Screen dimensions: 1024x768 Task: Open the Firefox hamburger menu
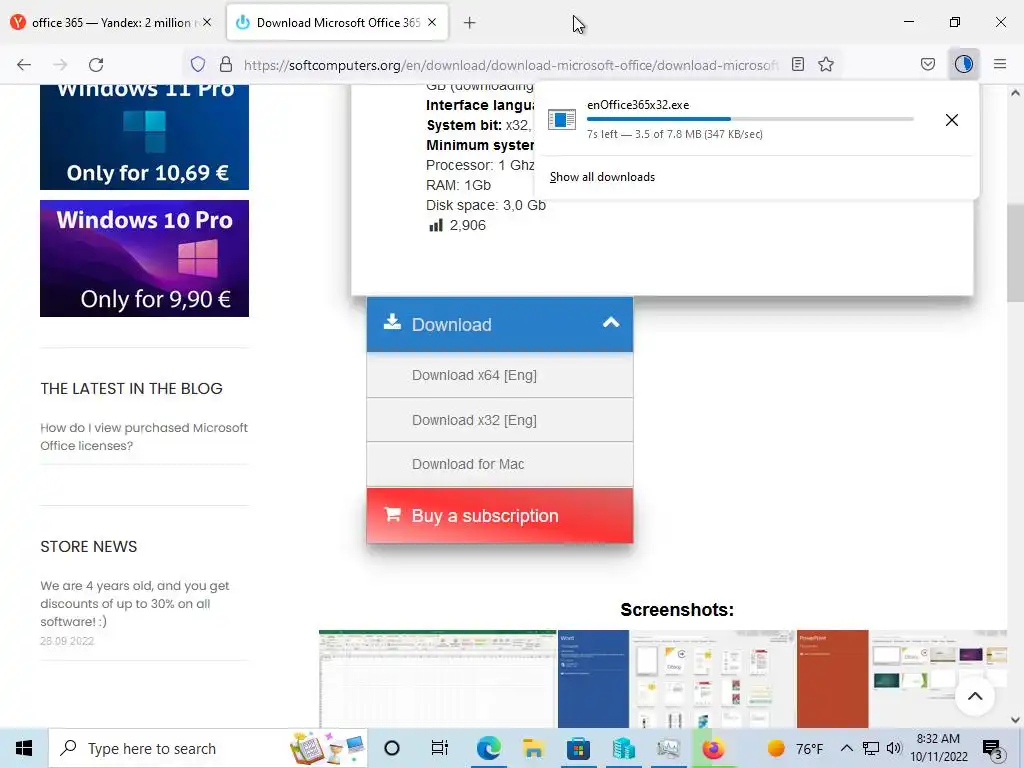click(1000, 64)
